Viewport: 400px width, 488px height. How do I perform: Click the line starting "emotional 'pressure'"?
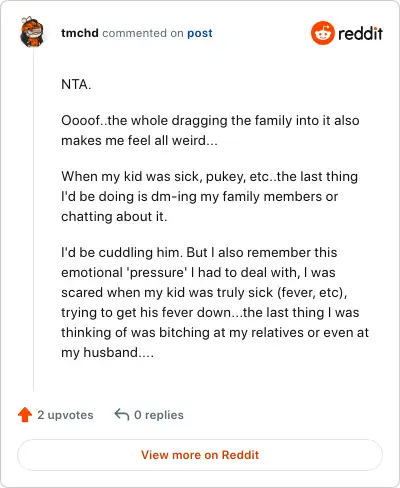pyautogui.click(x=198, y=272)
